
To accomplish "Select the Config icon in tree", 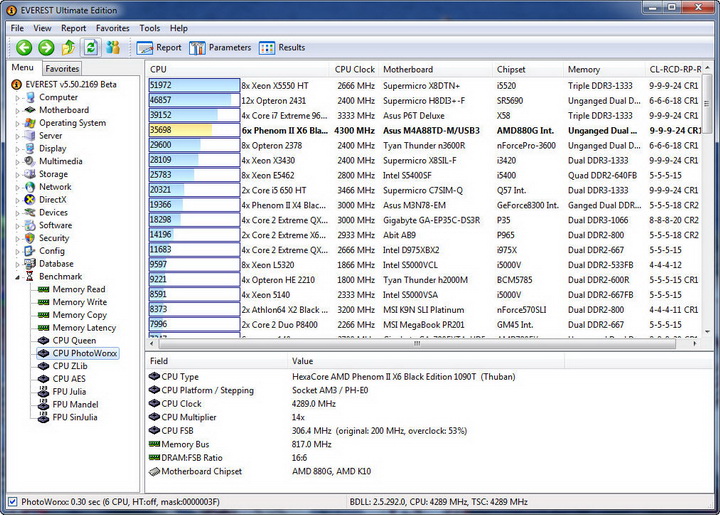I will (30, 251).
